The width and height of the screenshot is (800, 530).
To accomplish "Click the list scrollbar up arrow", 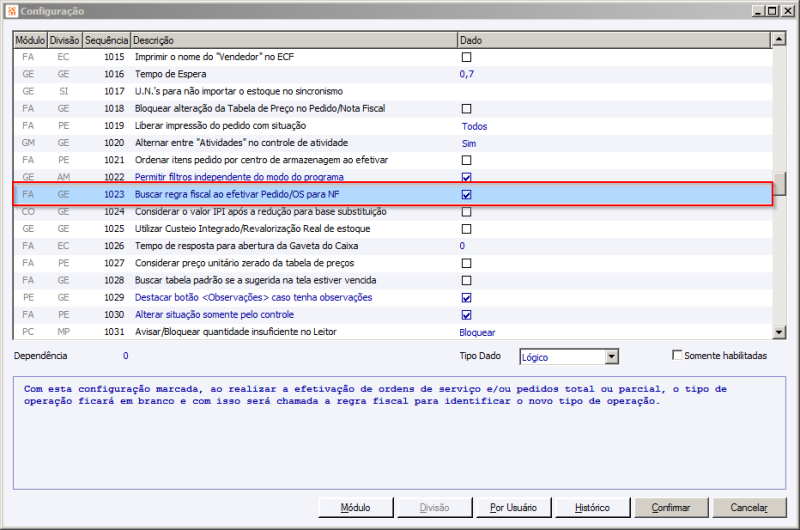I will pos(779,39).
